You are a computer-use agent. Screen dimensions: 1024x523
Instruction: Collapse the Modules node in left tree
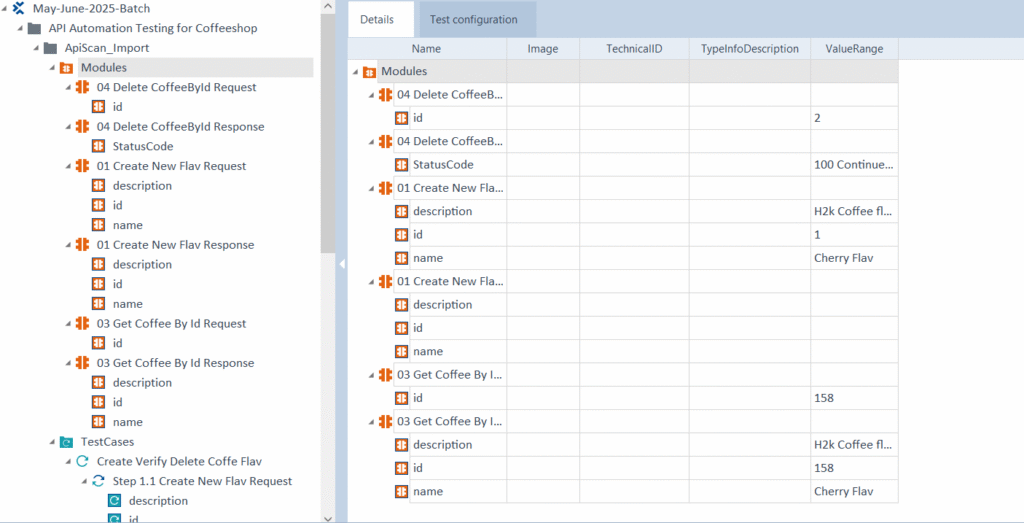[52, 69]
